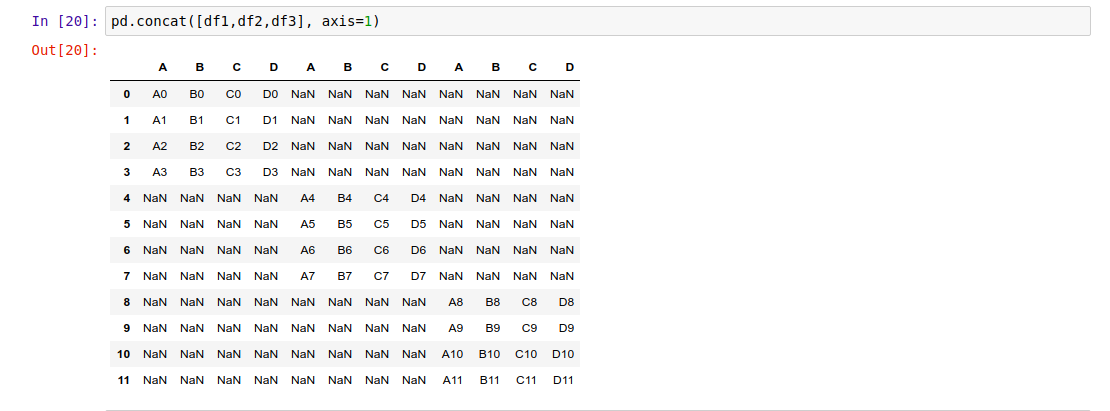Click the C6 value in the table

pyautogui.click(x=381, y=250)
